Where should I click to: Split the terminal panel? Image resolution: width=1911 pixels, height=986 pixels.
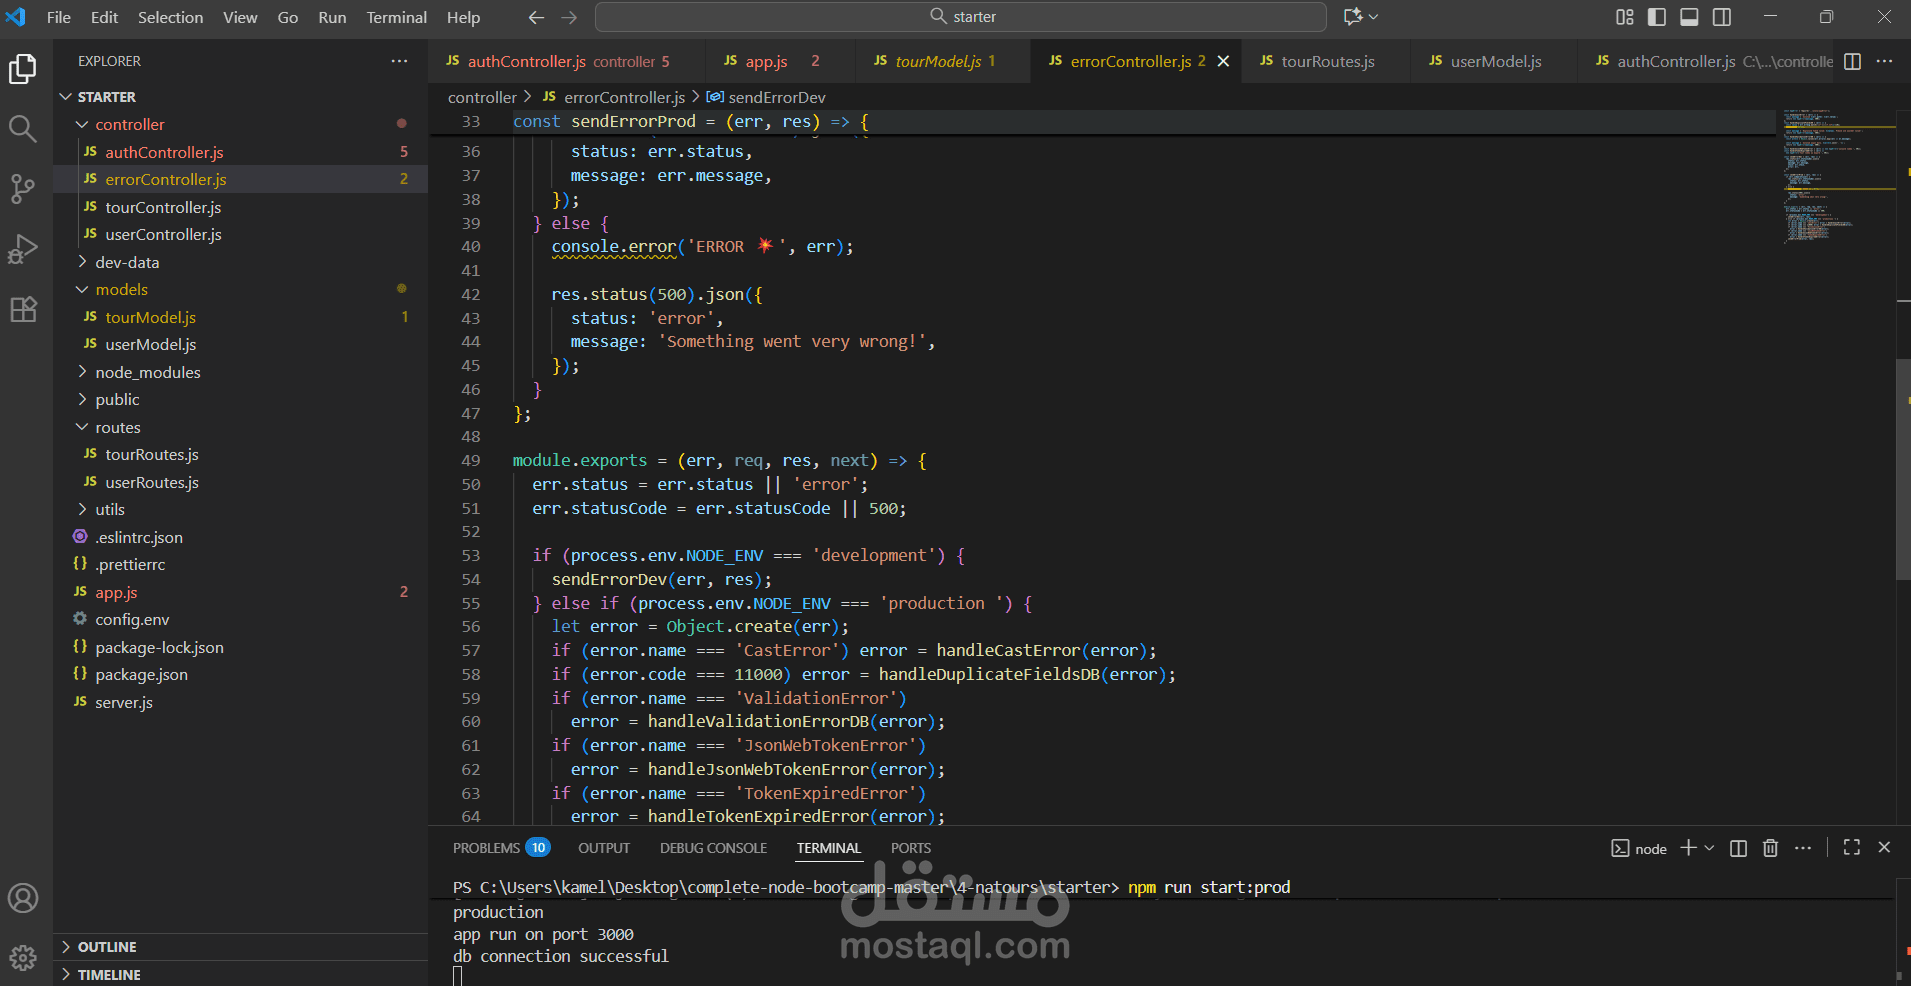tap(1739, 848)
